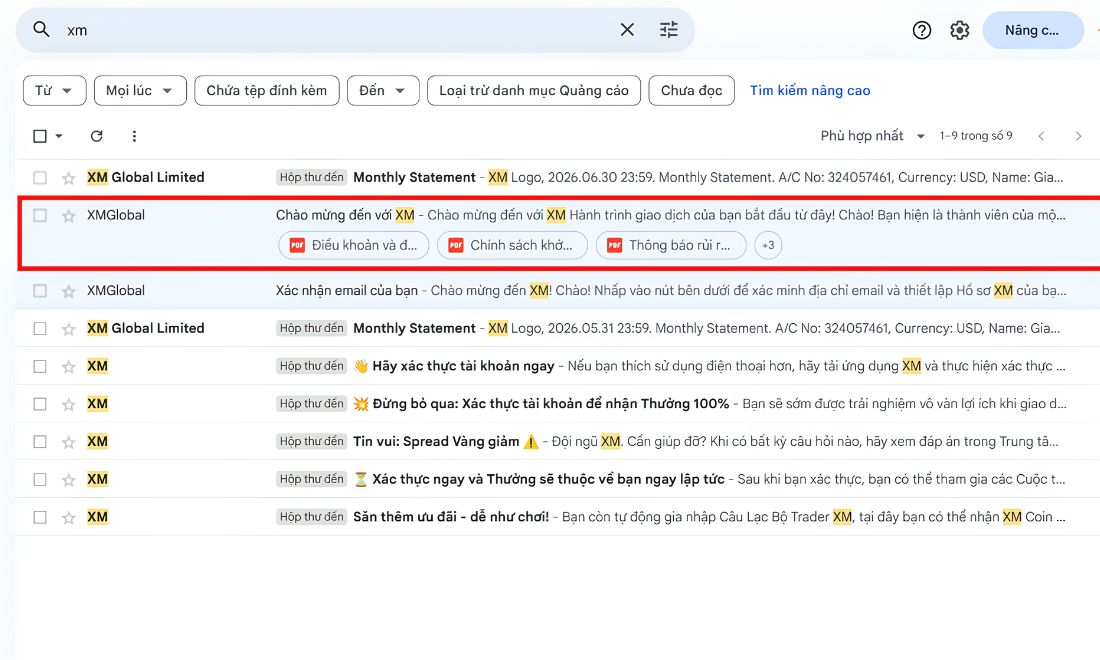Tick checkbox for Chào mừng đến với XM email
The height and width of the screenshot is (660, 1100).
coord(40,215)
